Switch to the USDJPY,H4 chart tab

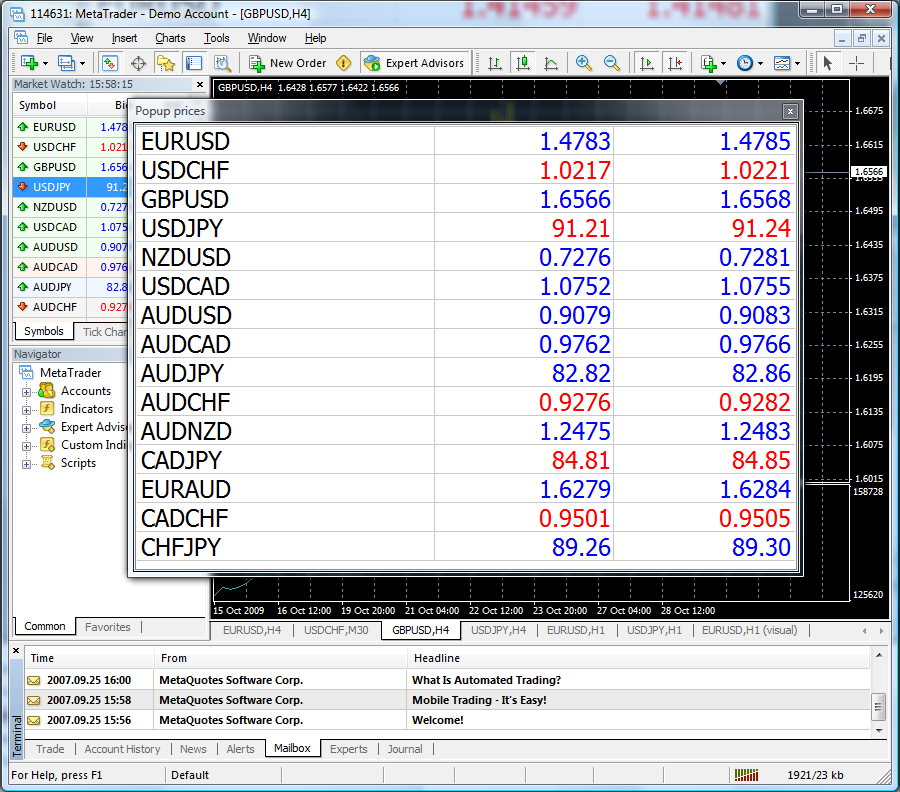[498, 630]
